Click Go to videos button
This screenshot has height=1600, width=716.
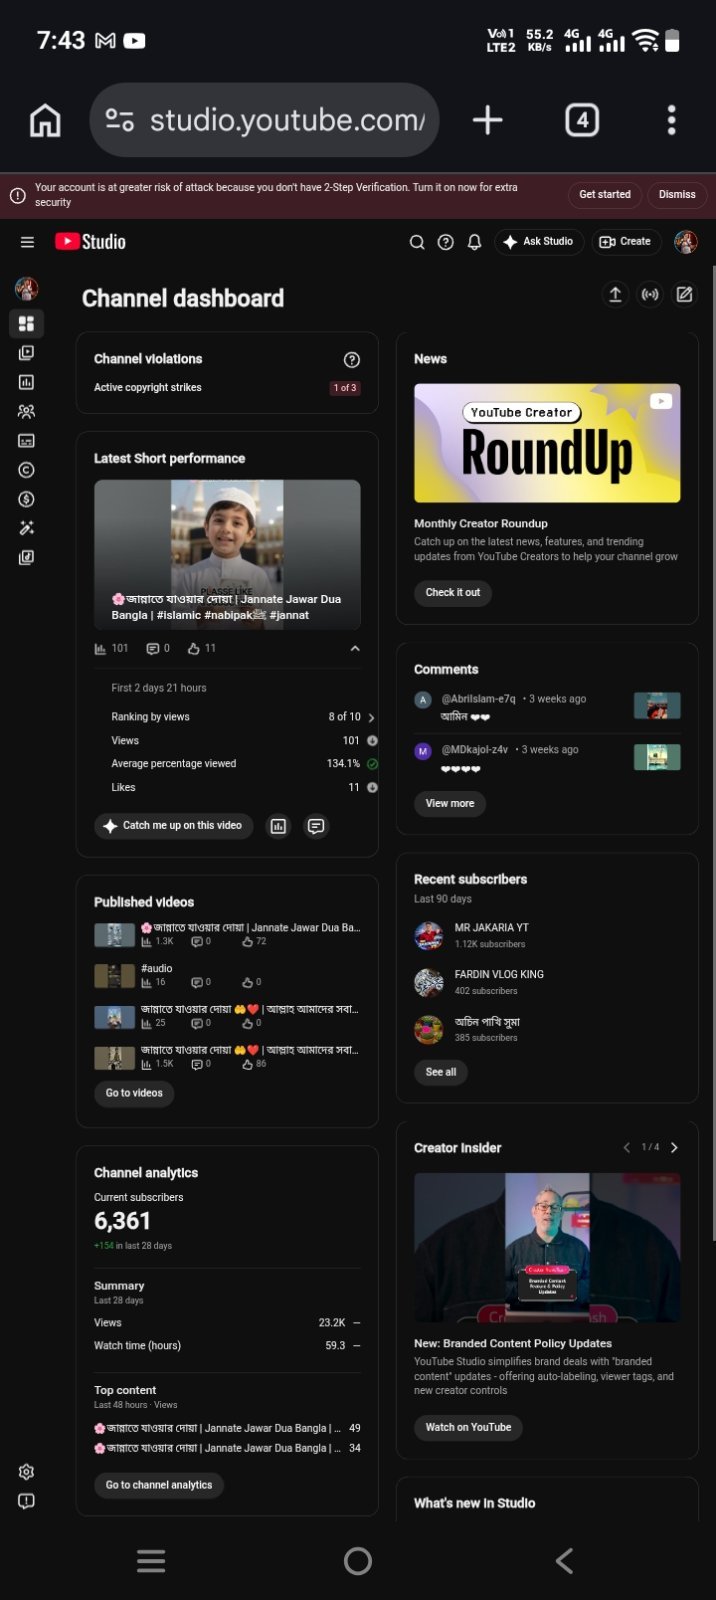(x=134, y=1093)
